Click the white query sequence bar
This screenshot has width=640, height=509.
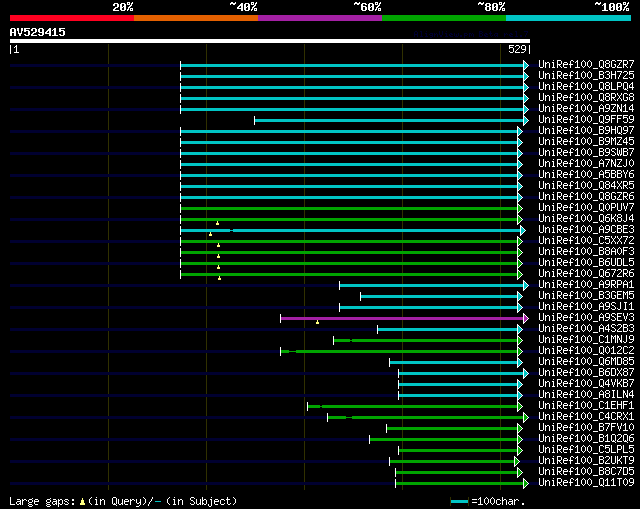coord(270,41)
